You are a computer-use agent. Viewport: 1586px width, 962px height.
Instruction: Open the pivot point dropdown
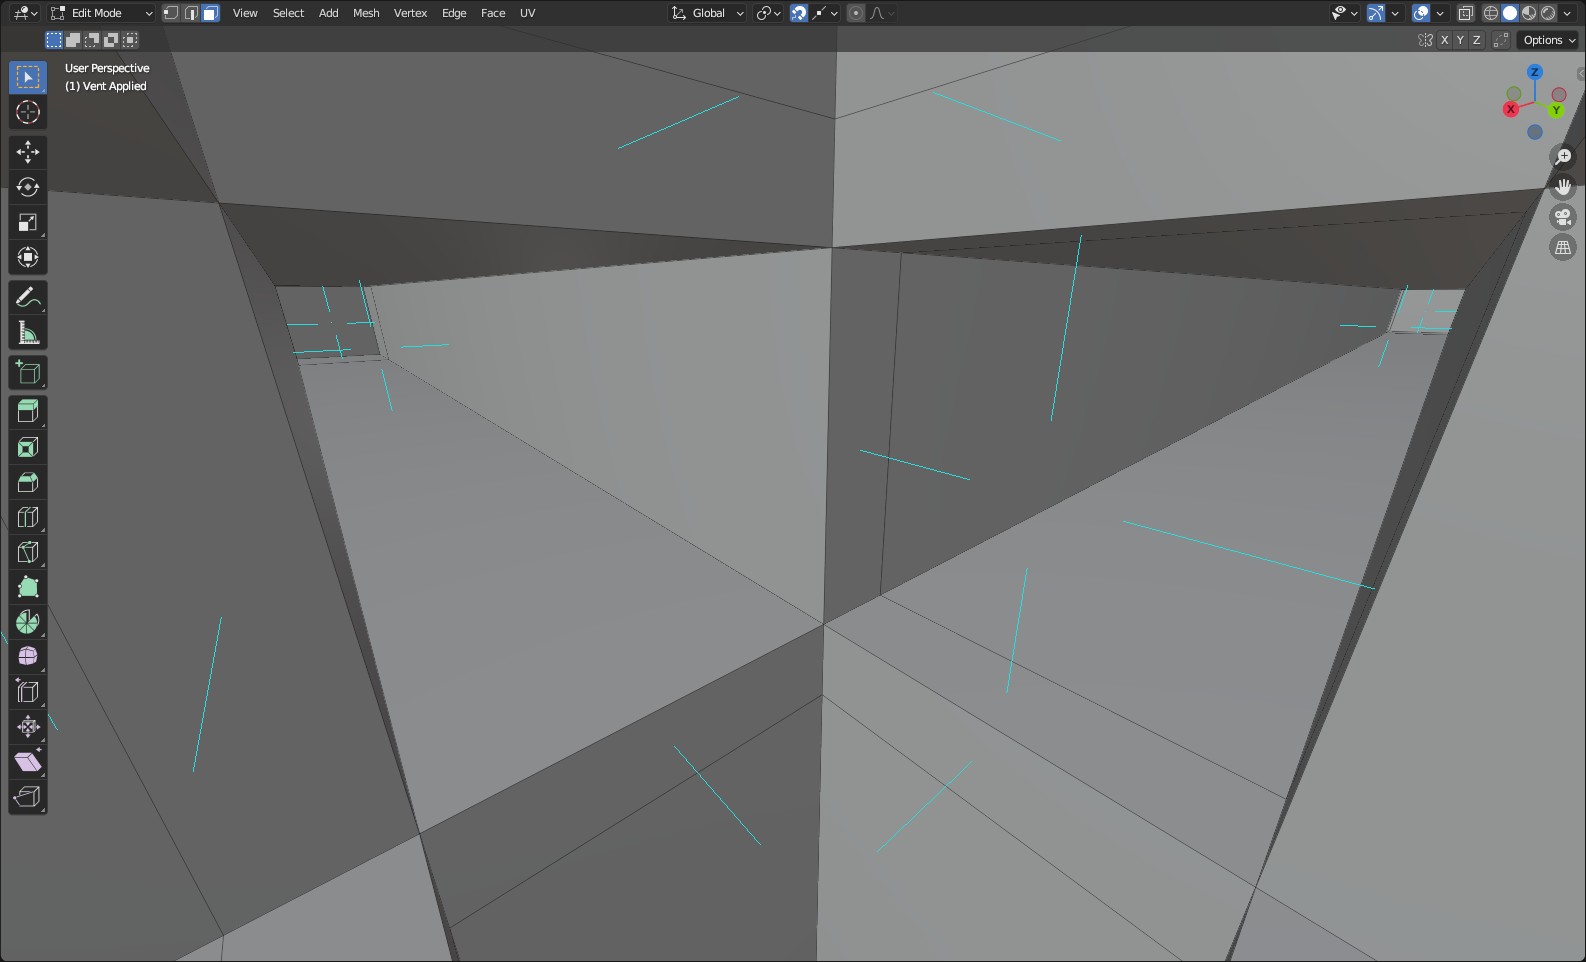(x=768, y=13)
